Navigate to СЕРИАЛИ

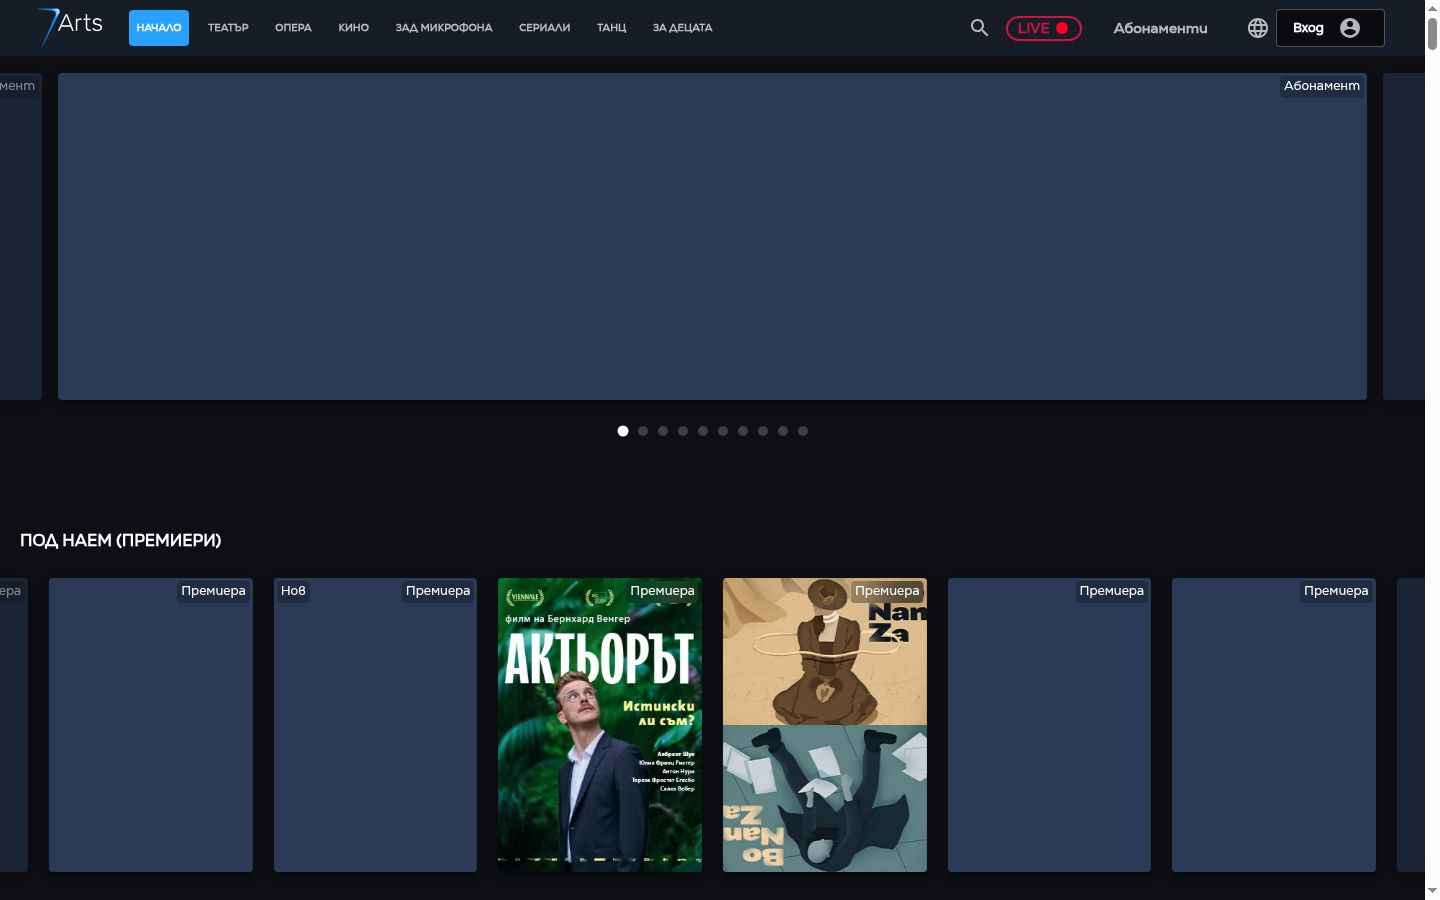544,28
